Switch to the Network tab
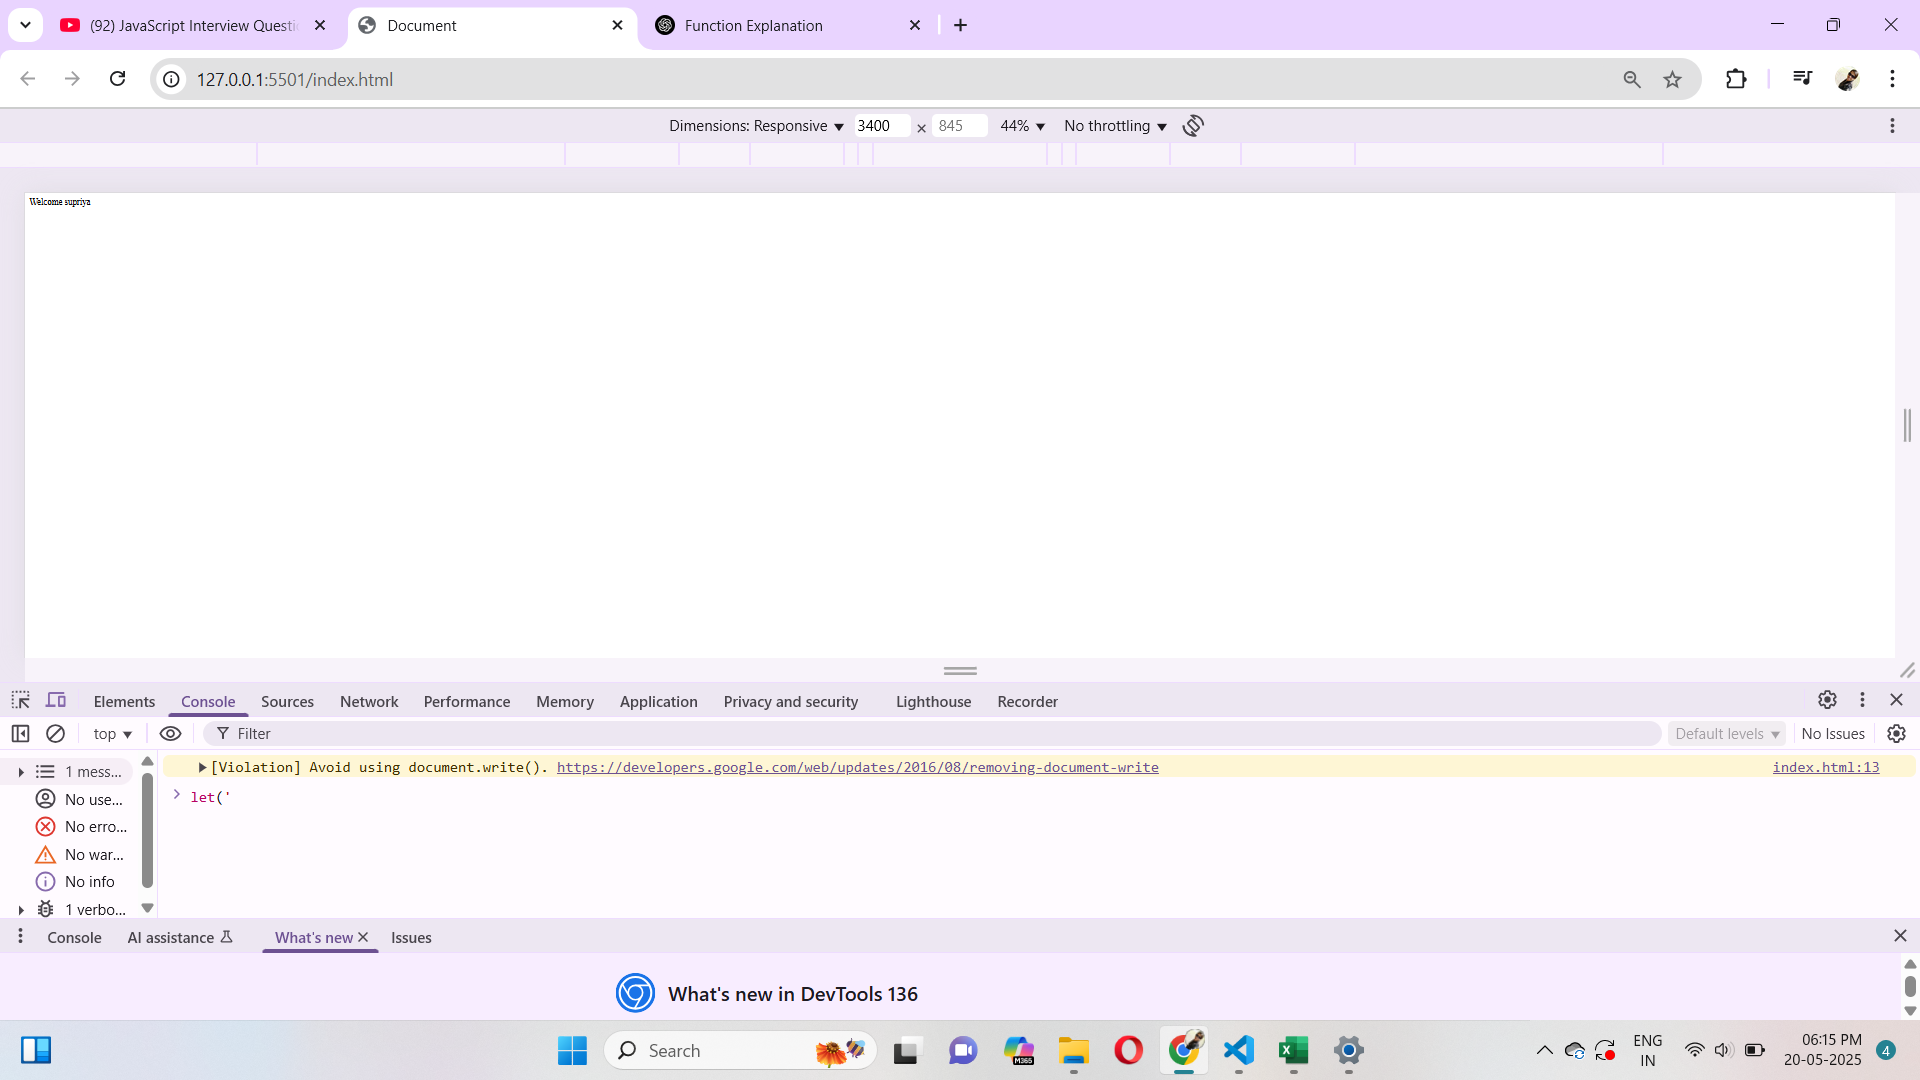 [x=369, y=701]
